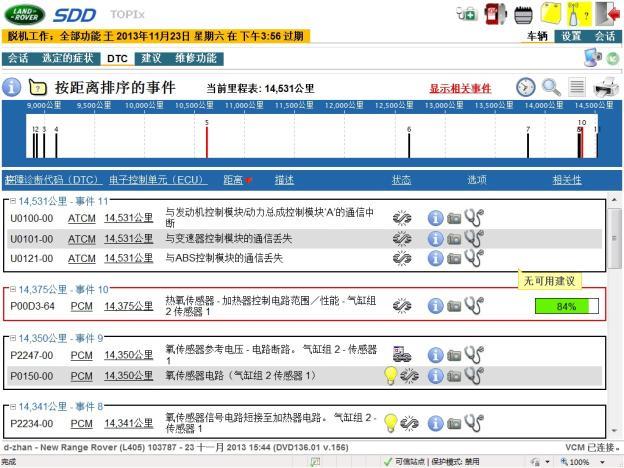624x468 pixels.
Task: Open the yellow help folder icon
Action: coord(38,87)
